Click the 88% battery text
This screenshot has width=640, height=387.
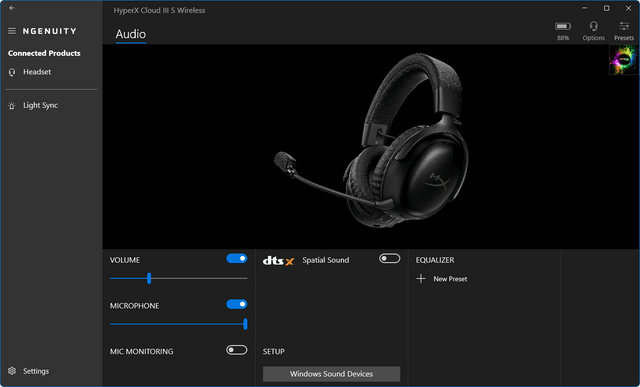click(x=563, y=38)
